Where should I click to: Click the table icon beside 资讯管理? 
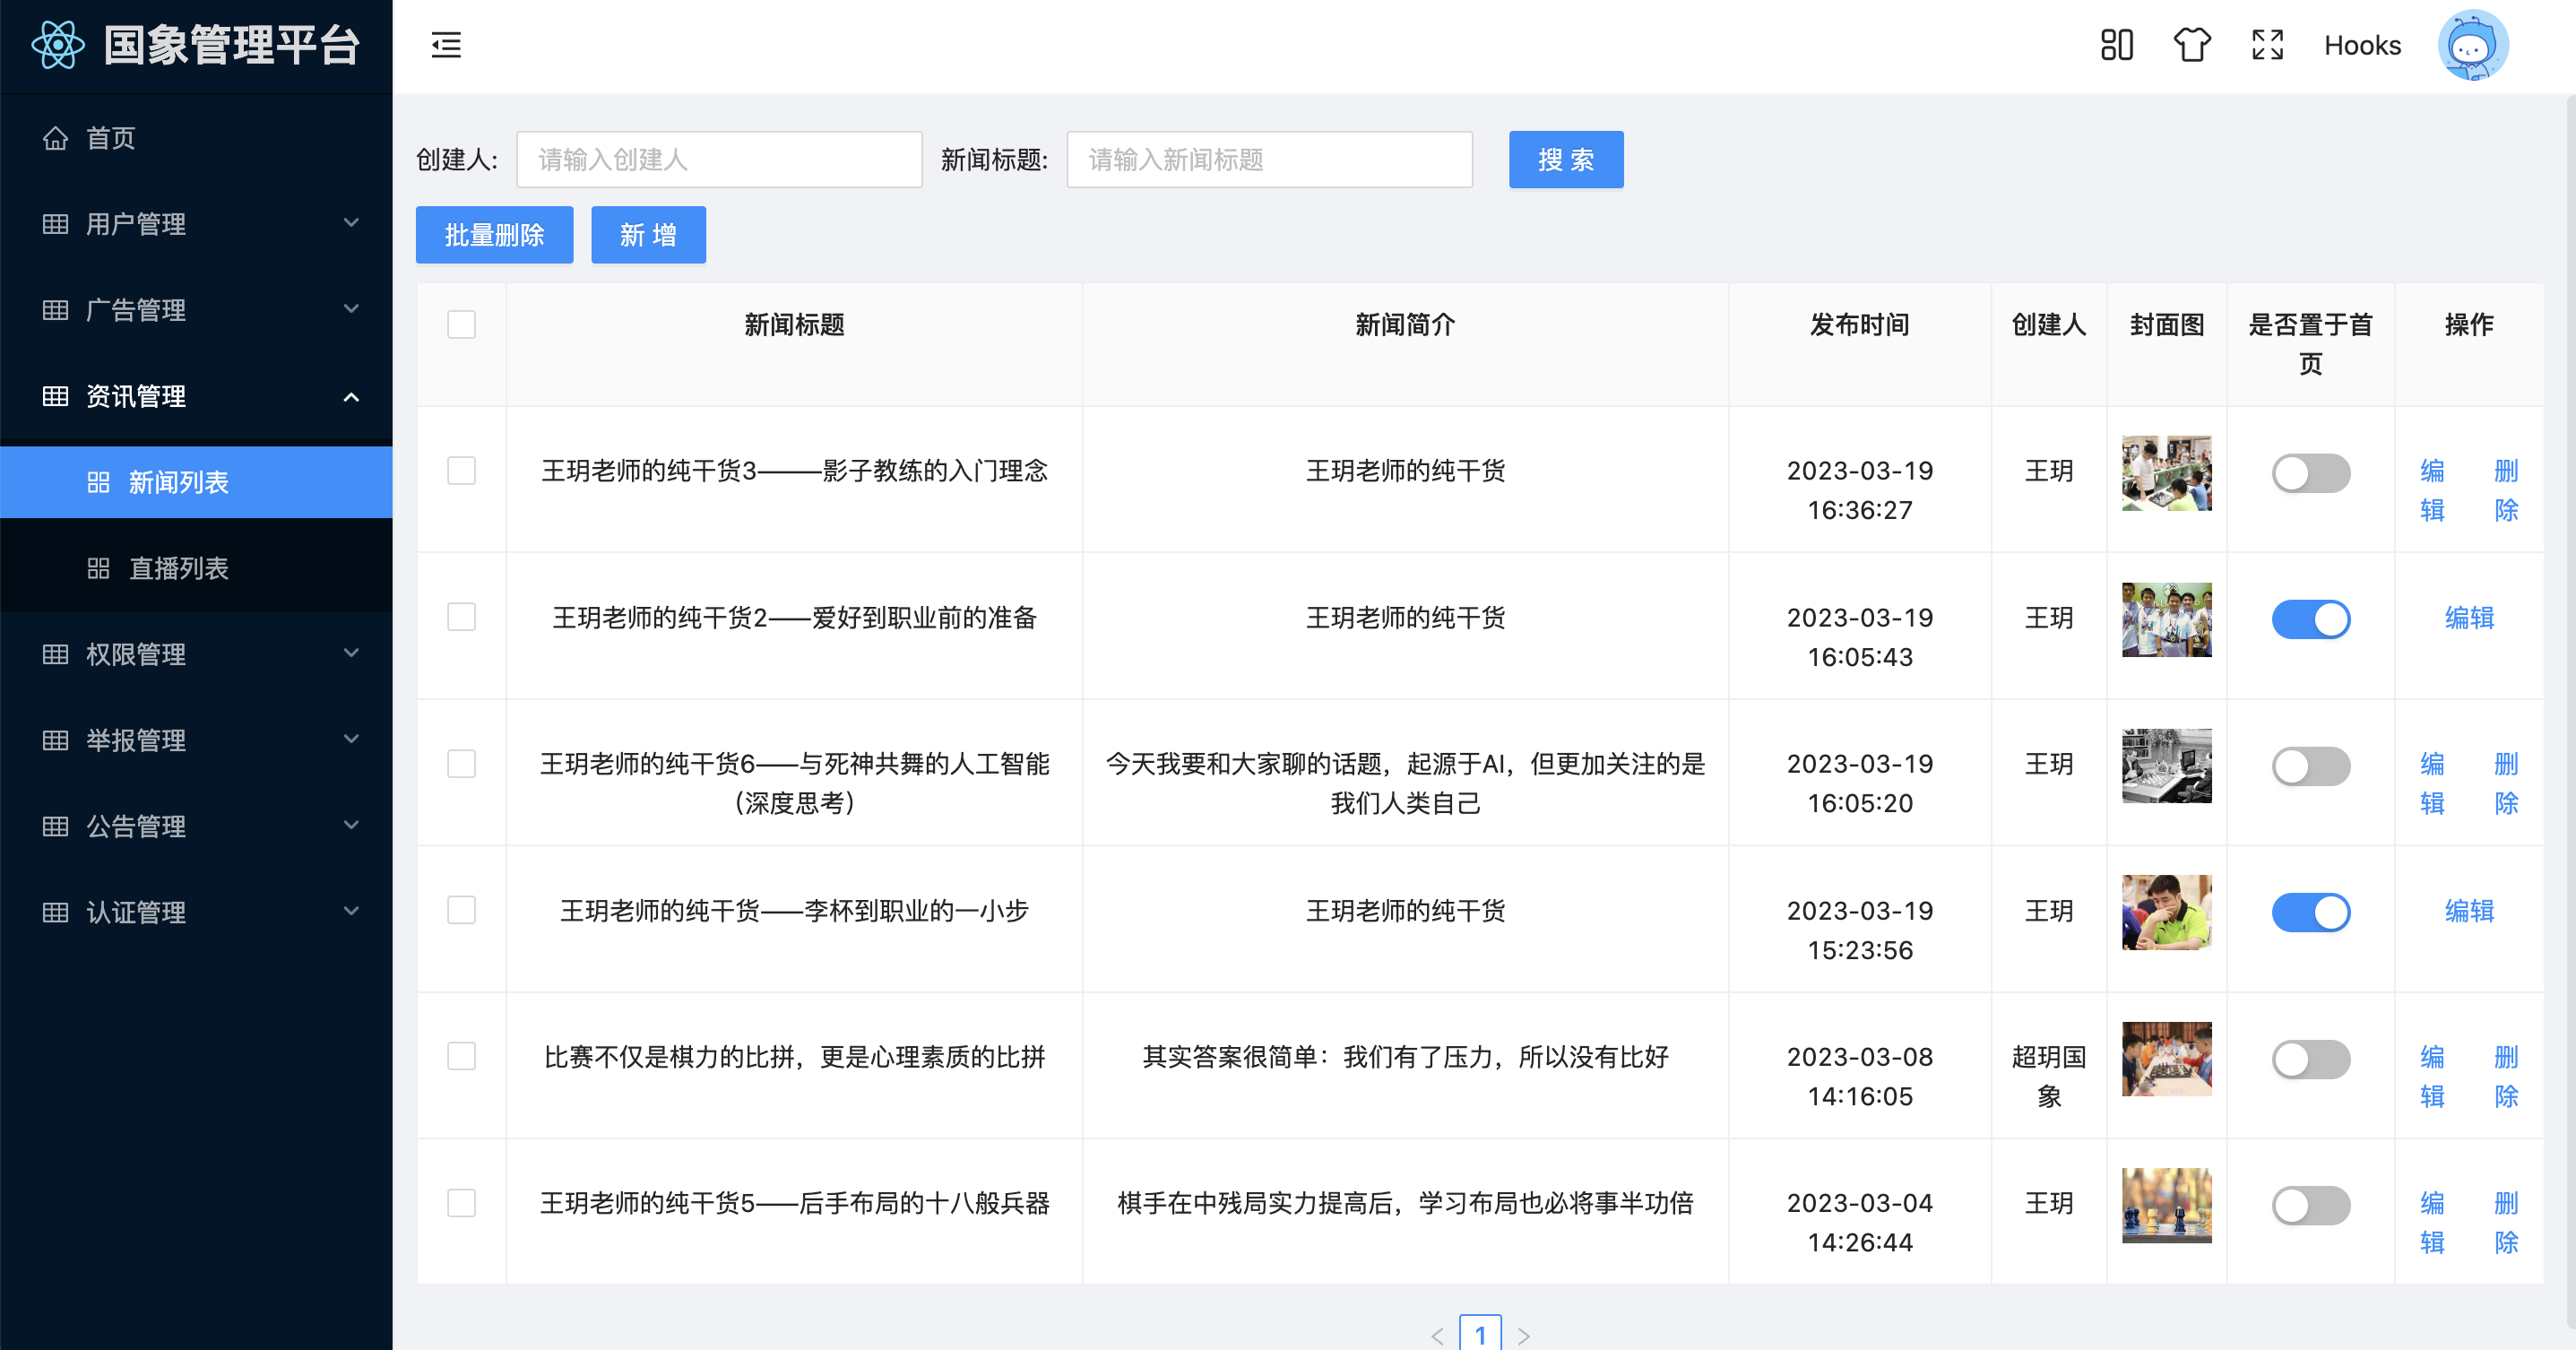pos(56,396)
